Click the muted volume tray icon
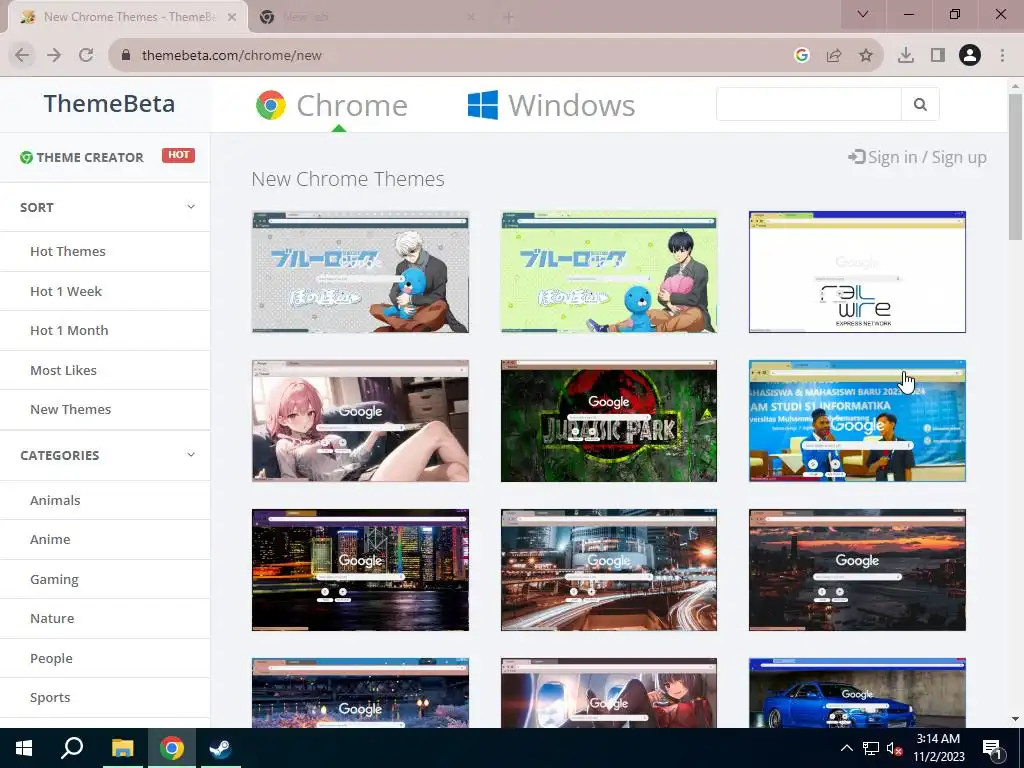Viewport: 1024px width, 768px height. click(x=895, y=748)
